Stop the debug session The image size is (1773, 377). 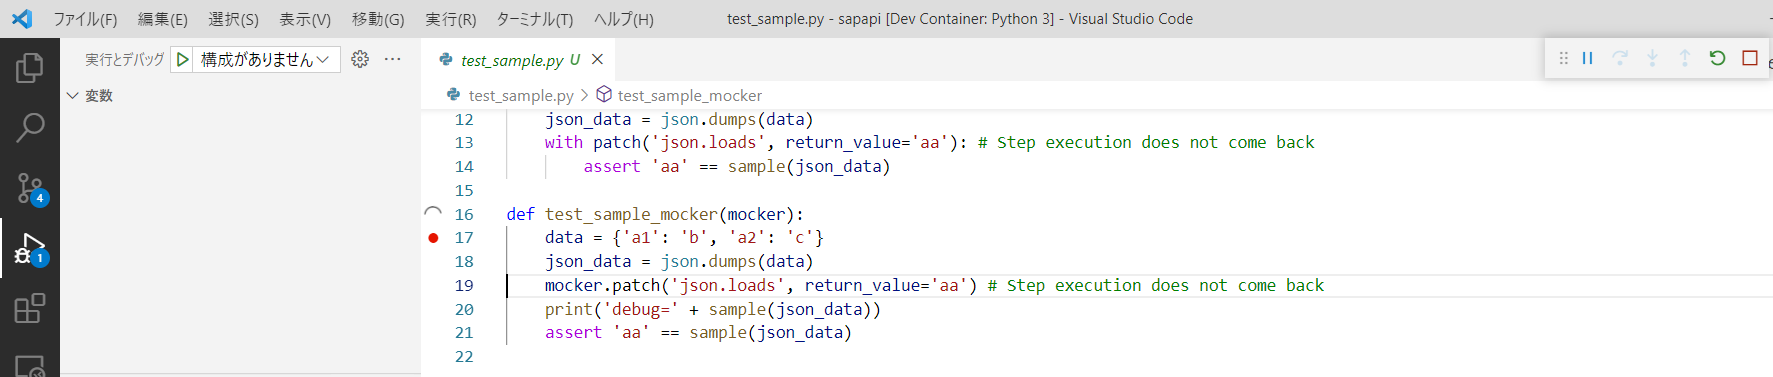[1750, 58]
